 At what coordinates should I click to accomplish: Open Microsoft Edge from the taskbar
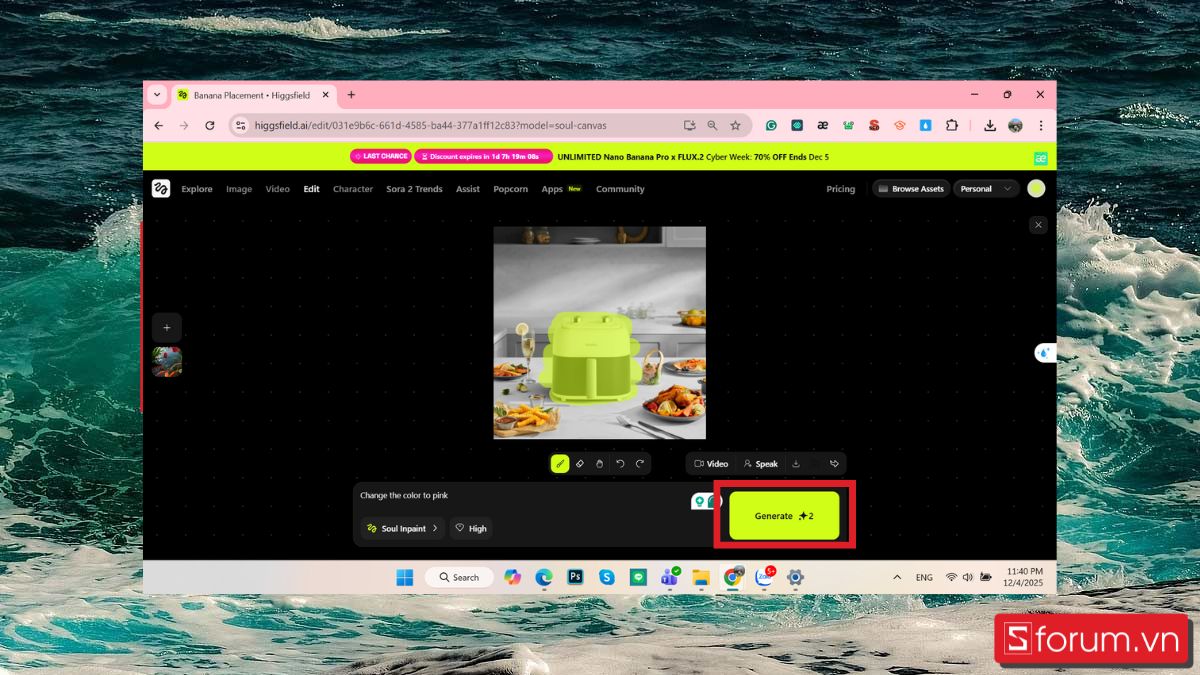(x=544, y=577)
